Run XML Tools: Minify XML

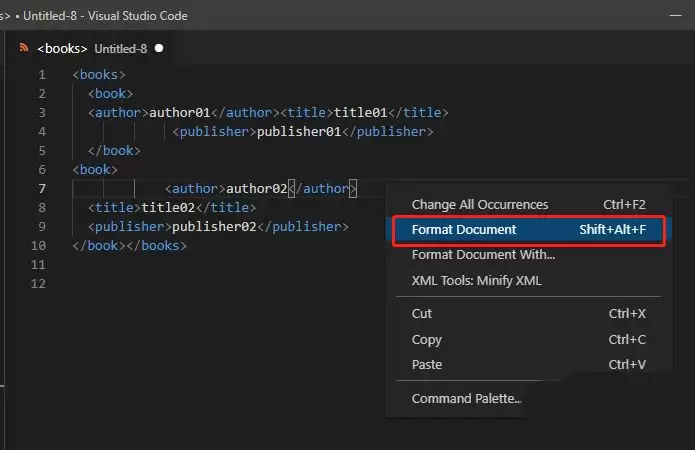click(476, 281)
